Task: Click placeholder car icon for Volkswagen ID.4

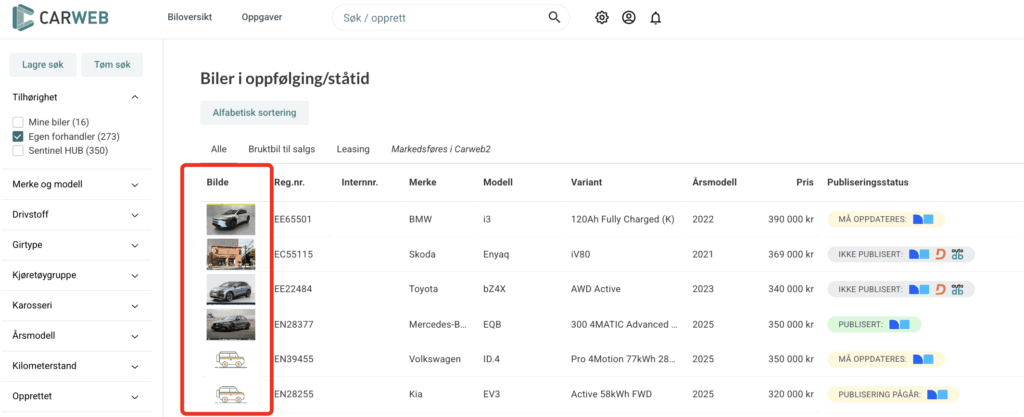Action: [230, 359]
